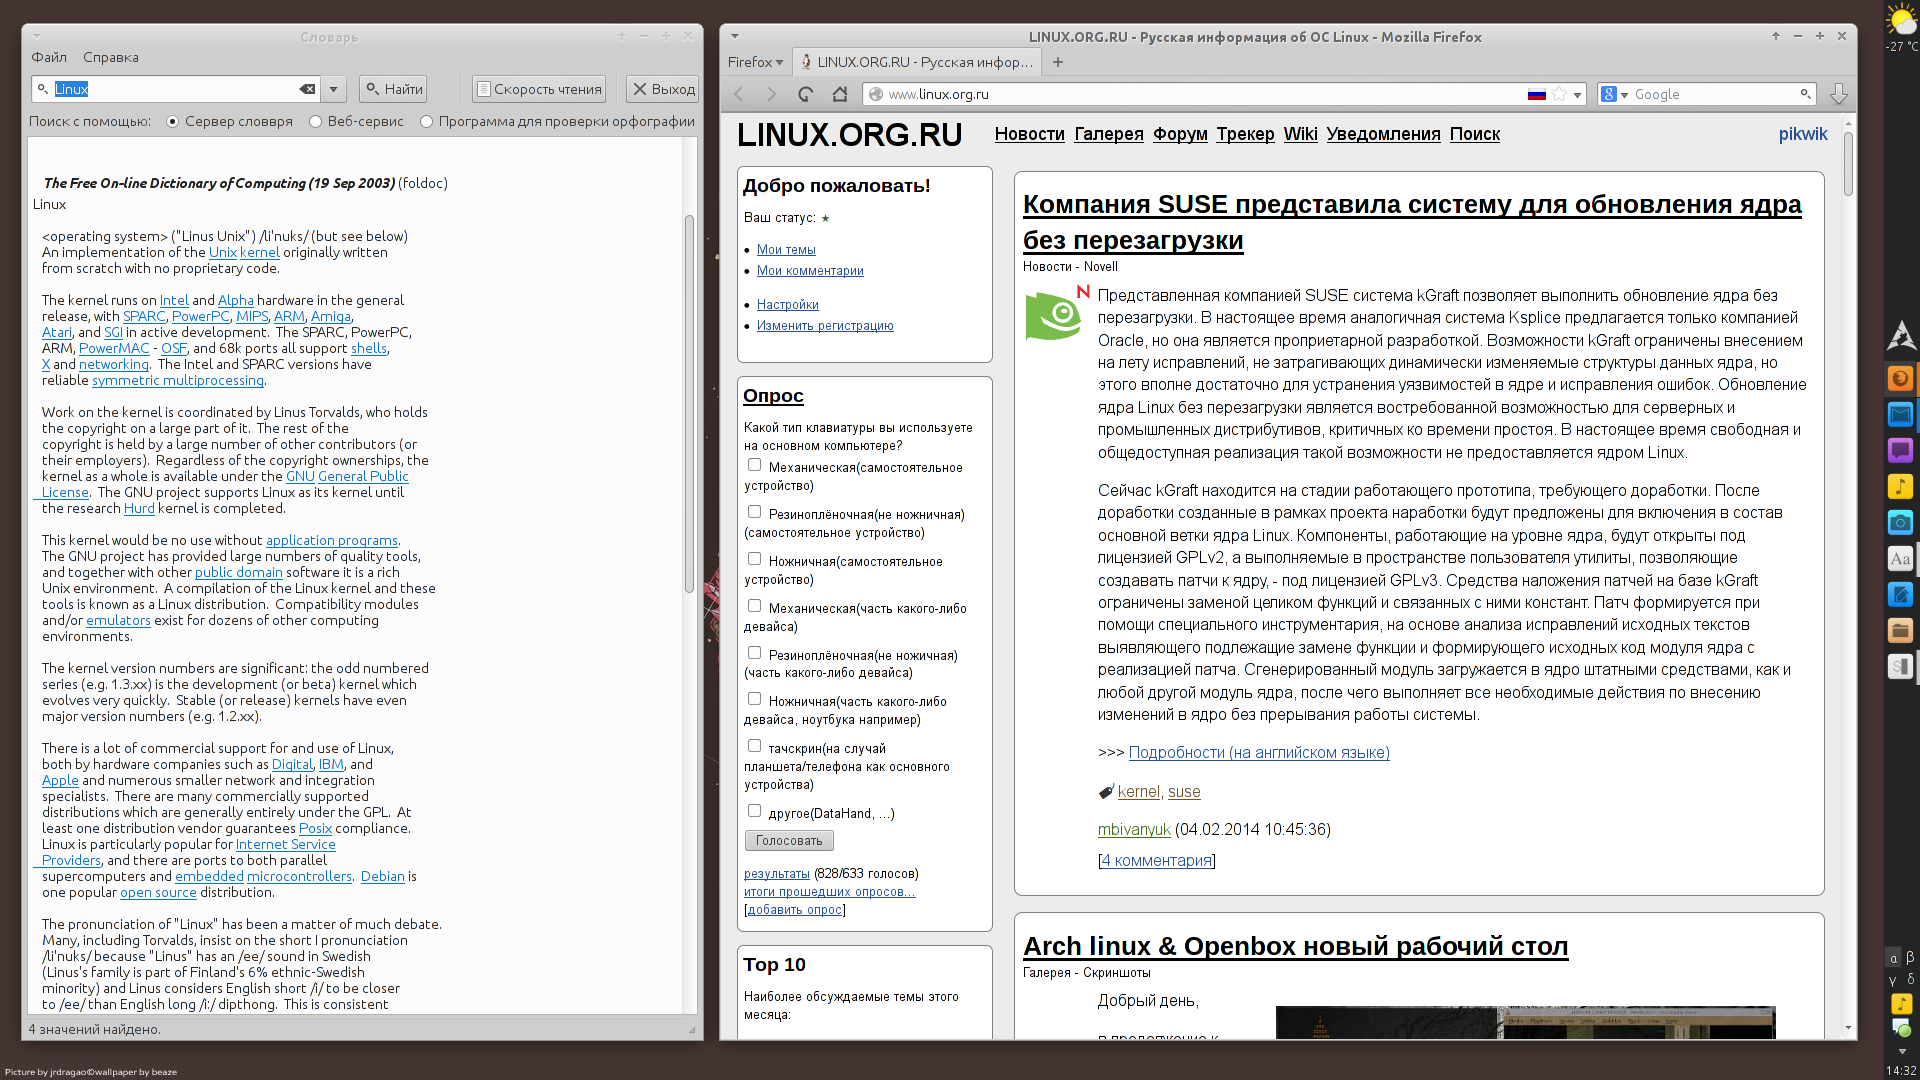1920x1080 pixels.
Task: Click the Russian flag icon in URL bar
Action: tap(1537, 94)
